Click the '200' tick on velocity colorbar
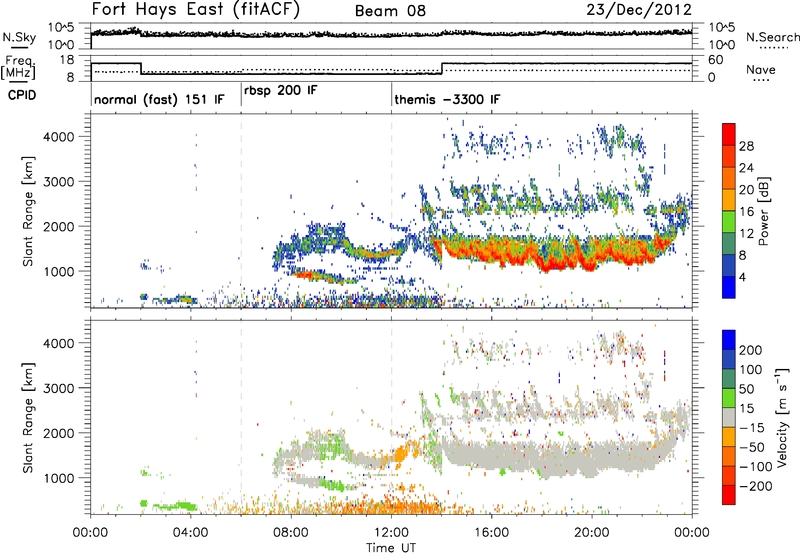 [x=751, y=350]
